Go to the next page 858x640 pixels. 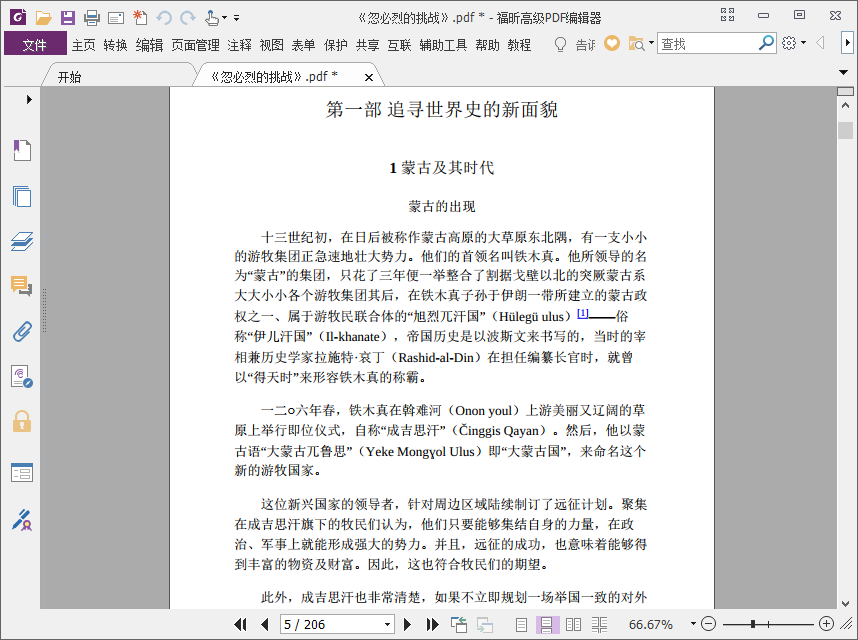click(x=407, y=624)
